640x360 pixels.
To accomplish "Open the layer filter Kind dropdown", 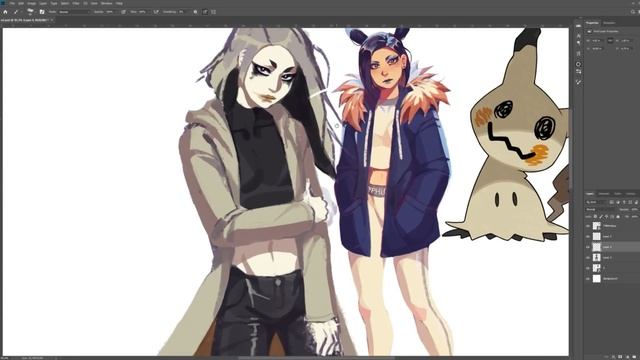I will [x=596, y=202].
